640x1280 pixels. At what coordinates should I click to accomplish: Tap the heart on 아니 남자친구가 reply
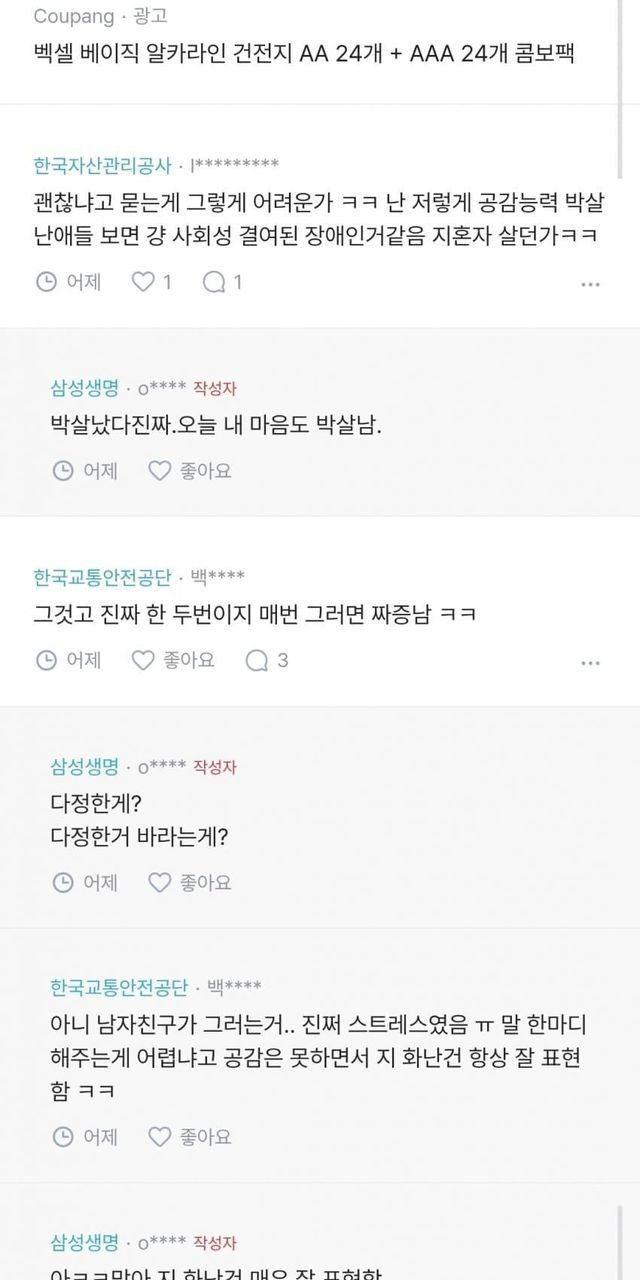160,1137
